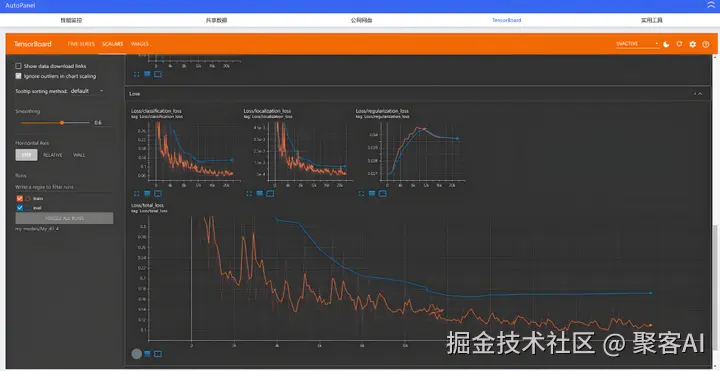Open the TensorBoard tab in AutoPanel
720x371 pixels.
[506, 20]
